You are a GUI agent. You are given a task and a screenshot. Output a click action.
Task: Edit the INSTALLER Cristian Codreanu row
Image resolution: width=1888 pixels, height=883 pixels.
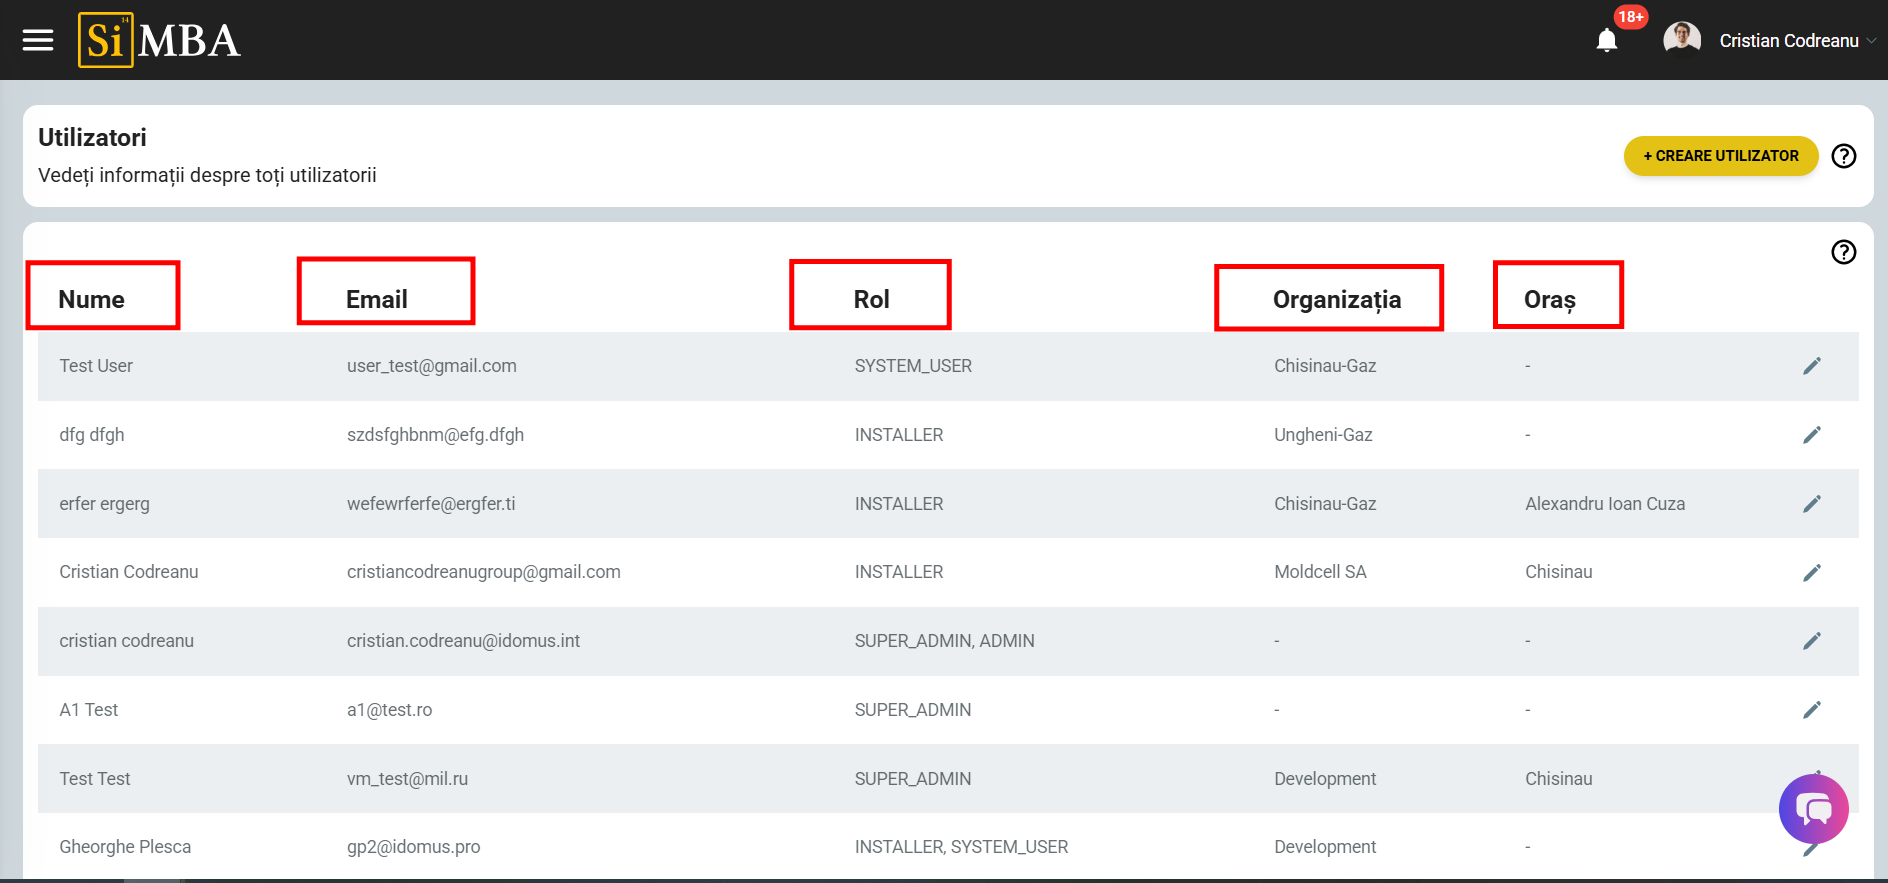(1811, 572)
